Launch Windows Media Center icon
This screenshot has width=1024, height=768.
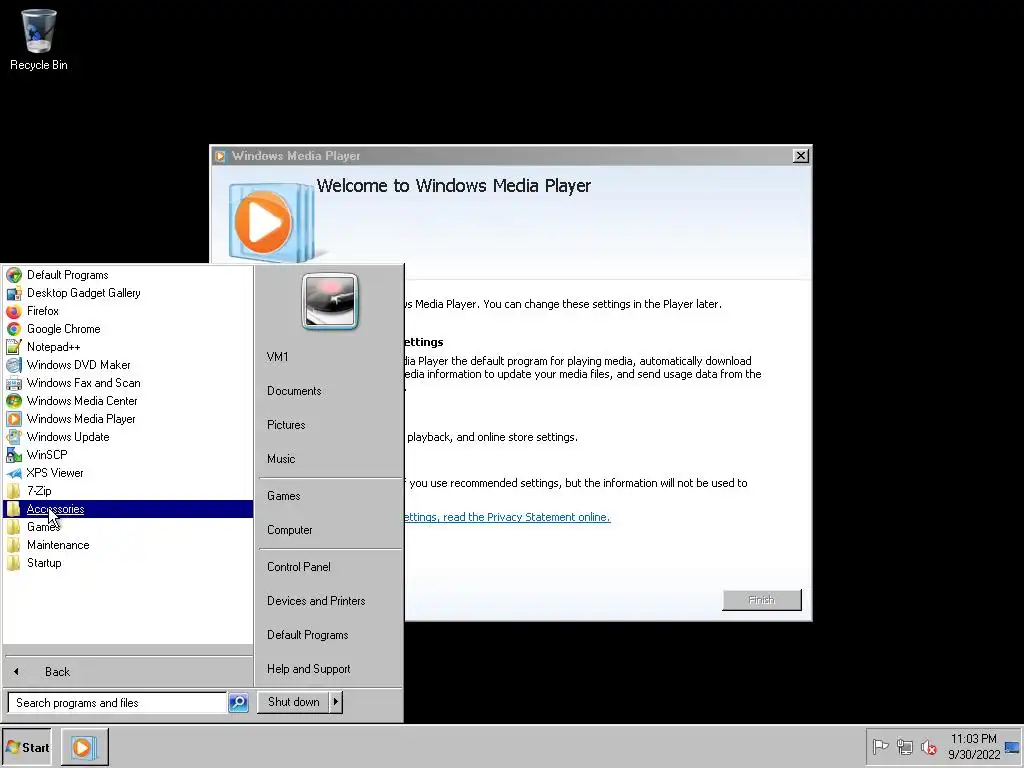tap(14, 401)
